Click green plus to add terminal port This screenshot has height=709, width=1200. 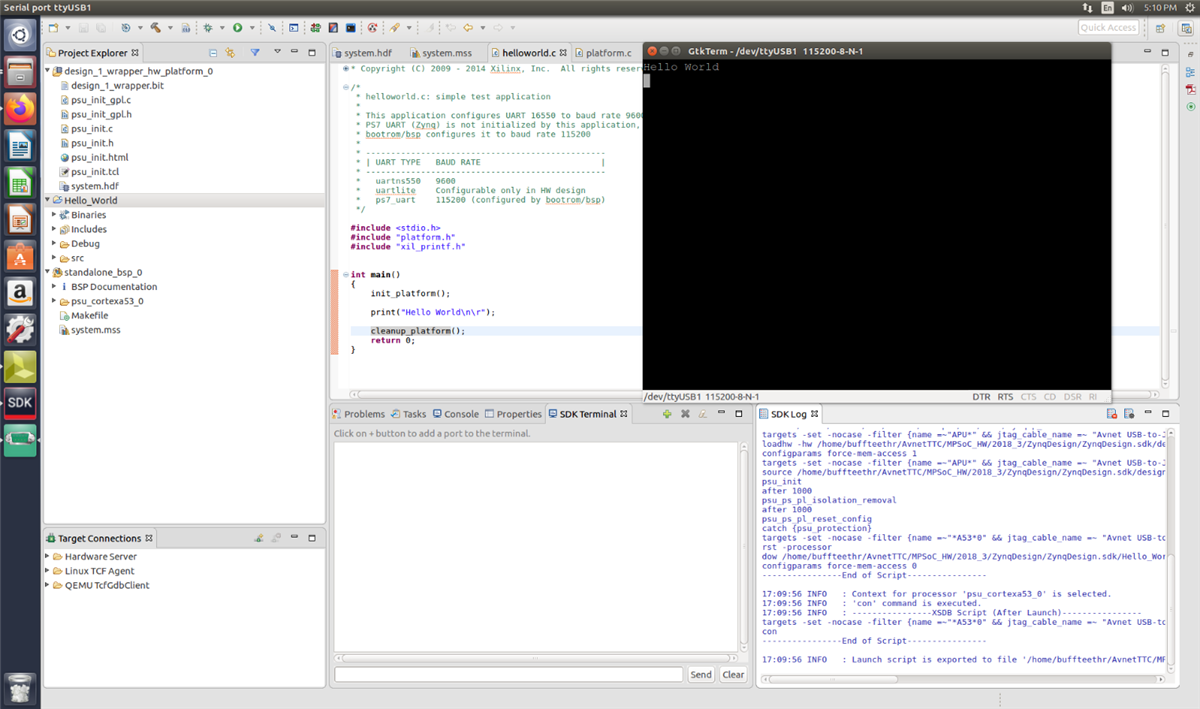667,414
